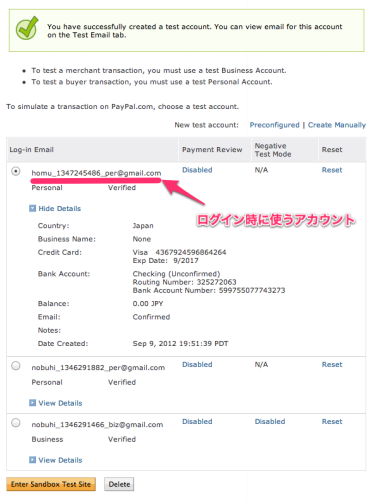Click the Business account type label

point(47,439)
